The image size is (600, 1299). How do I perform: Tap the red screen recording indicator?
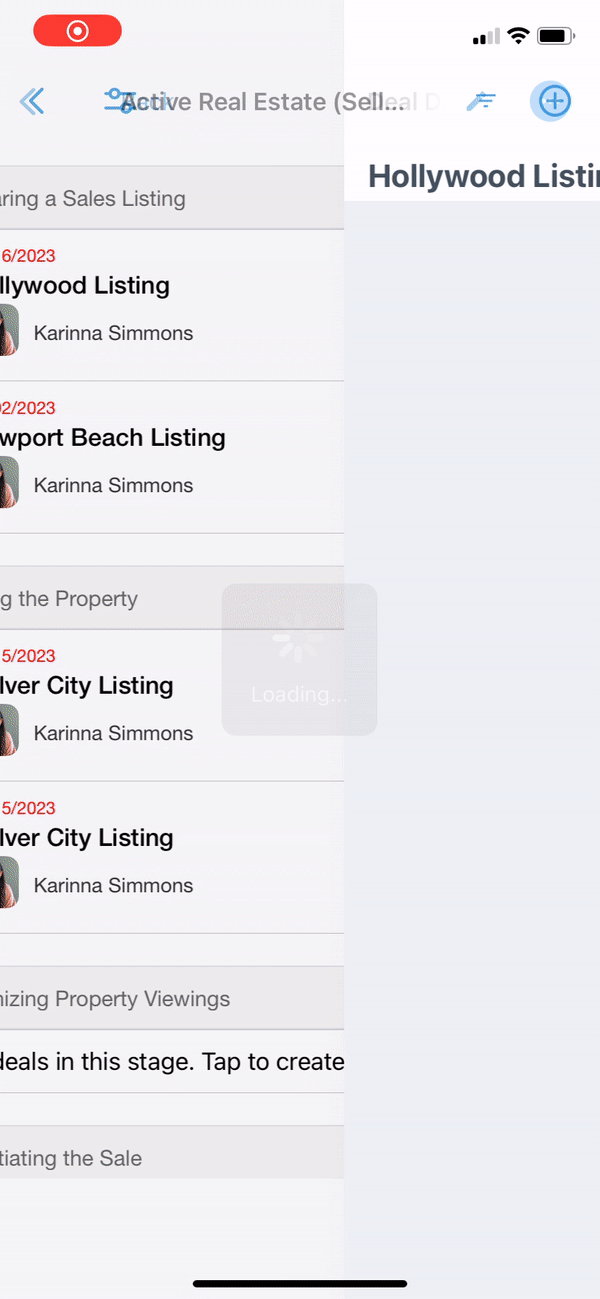[77, 31]
